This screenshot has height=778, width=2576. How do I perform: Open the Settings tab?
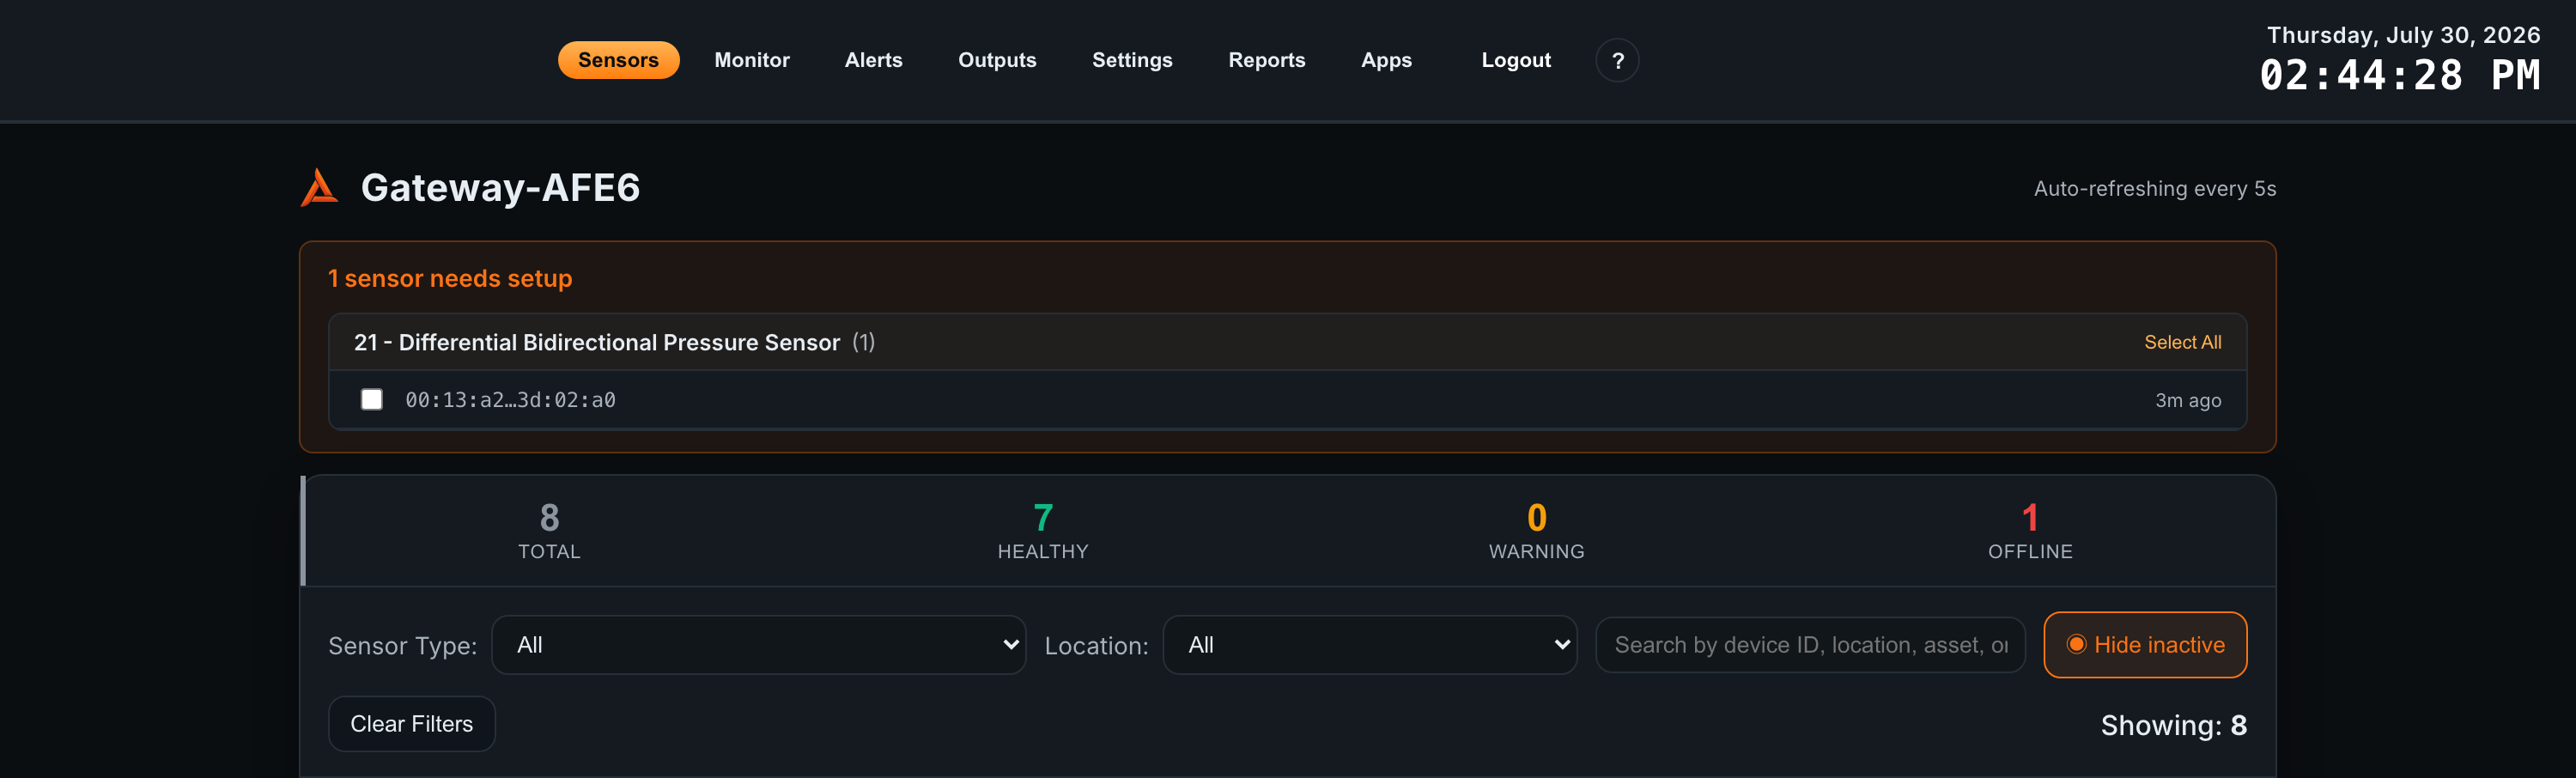[1132, 60]
